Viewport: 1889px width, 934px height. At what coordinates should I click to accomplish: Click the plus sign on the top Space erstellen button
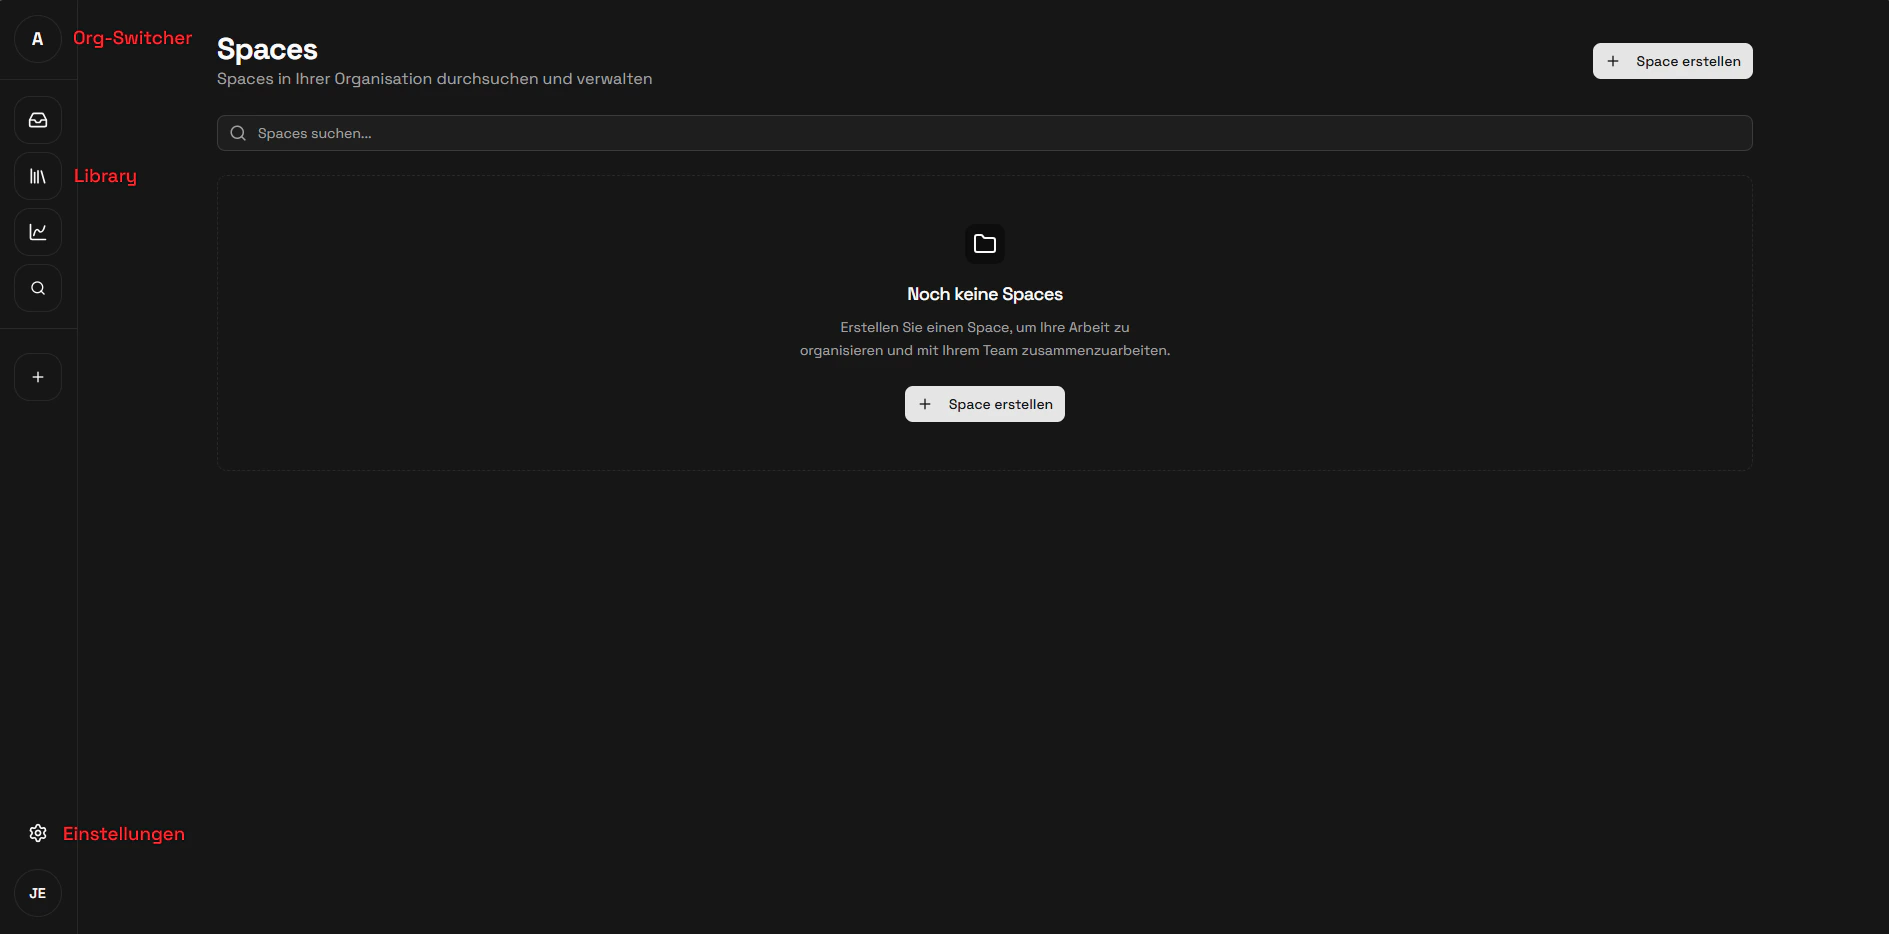(x=1612, y=61)
